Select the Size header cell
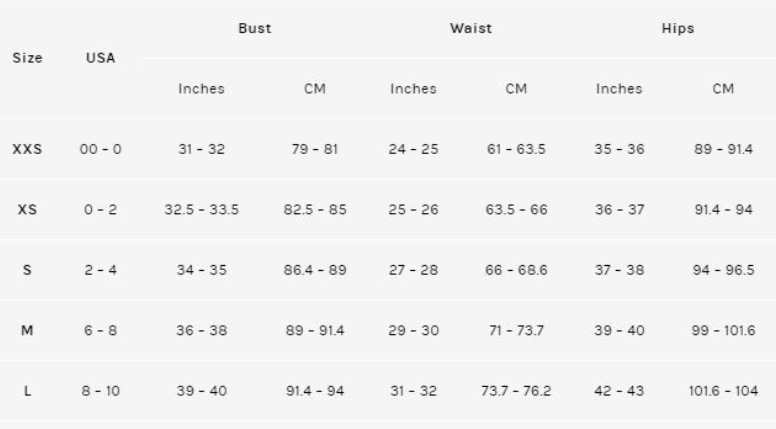 pyautogui.click(x=27, y=58)
